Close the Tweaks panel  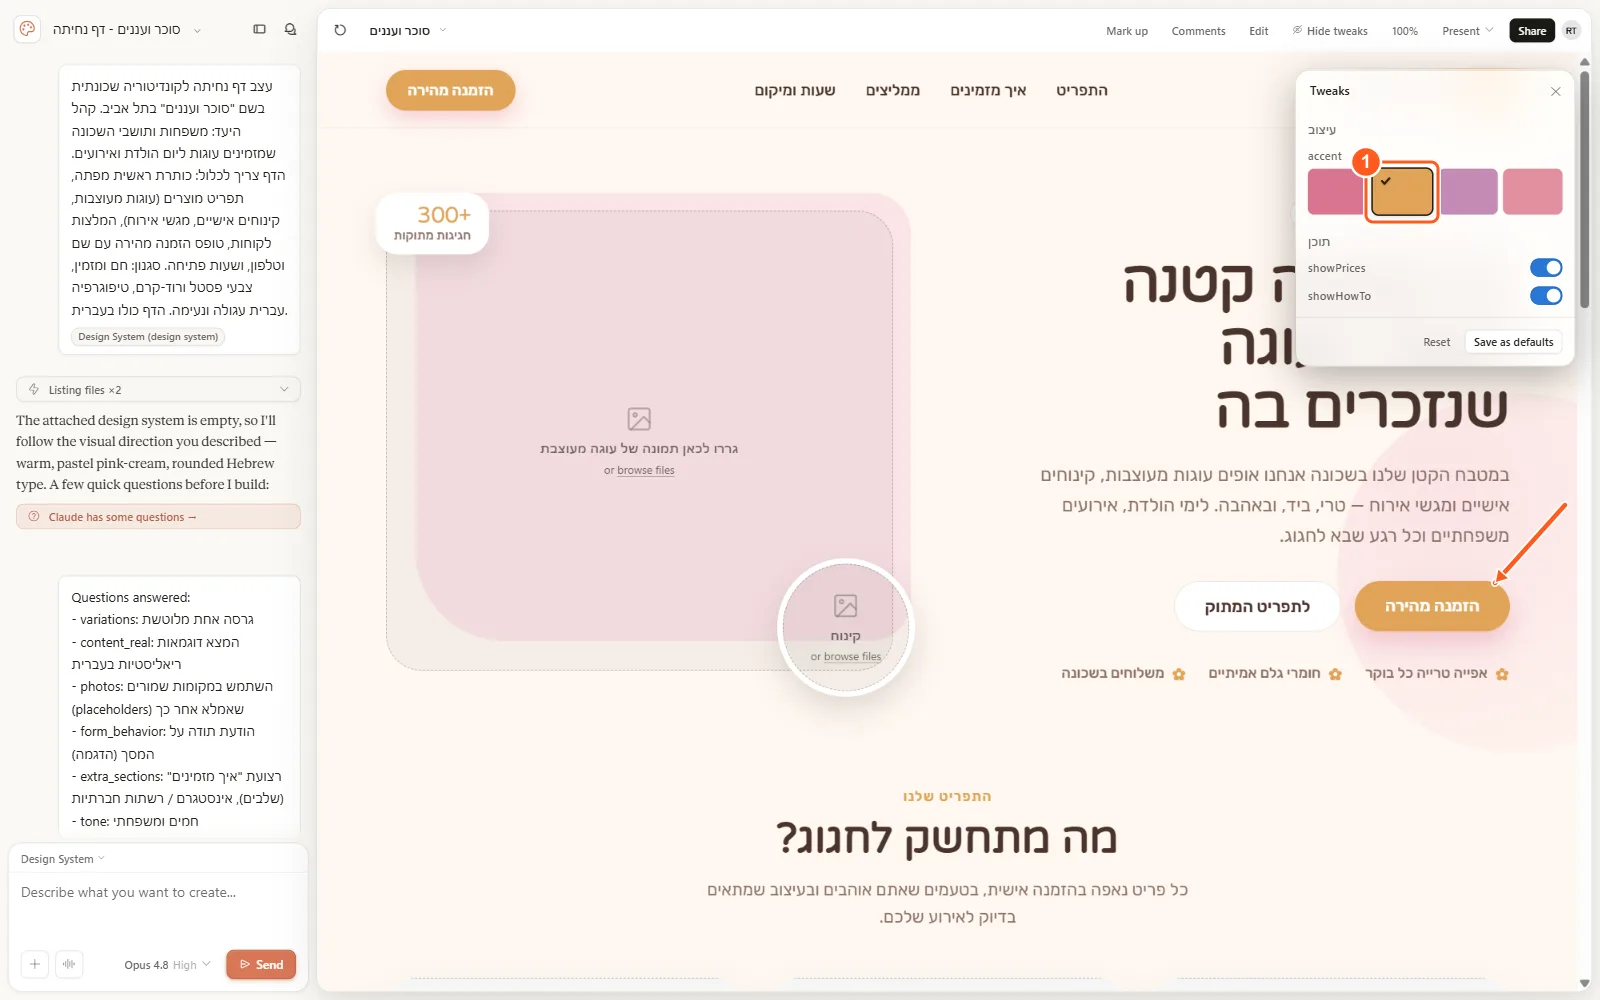[1555, 91]
